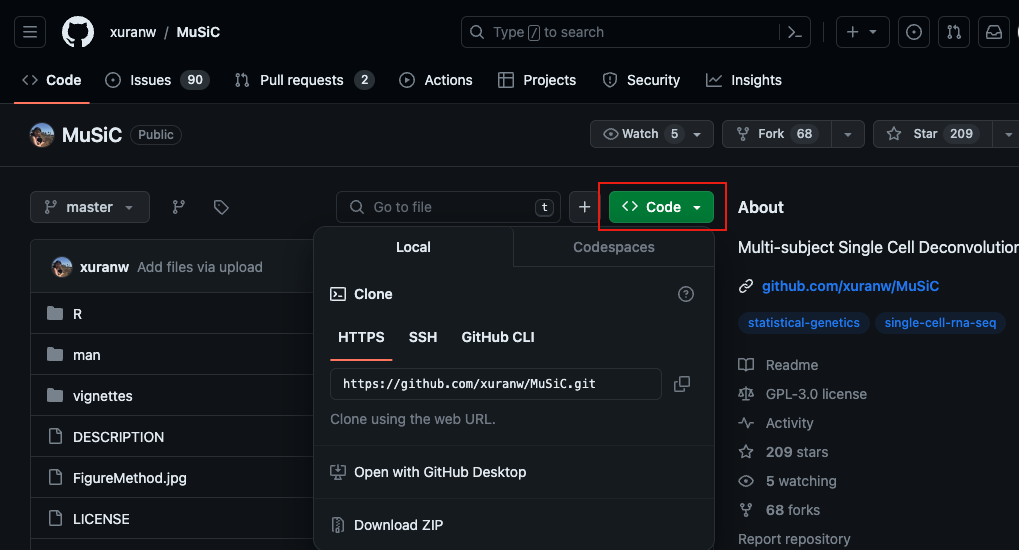Open the issues icon in top header
This screenshot has width=1019, height=550.
coord(914,32)
